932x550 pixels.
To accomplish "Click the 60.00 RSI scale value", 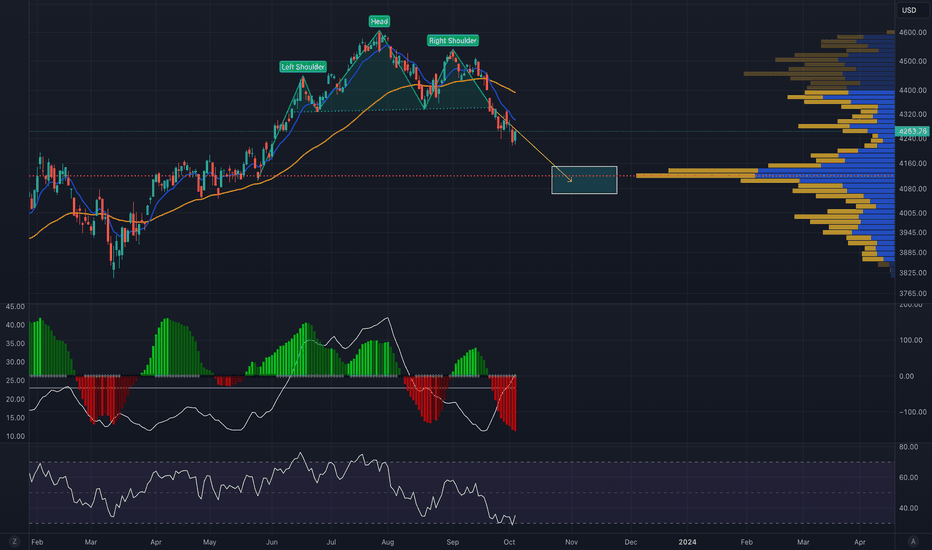I will [x=909, y=477].
